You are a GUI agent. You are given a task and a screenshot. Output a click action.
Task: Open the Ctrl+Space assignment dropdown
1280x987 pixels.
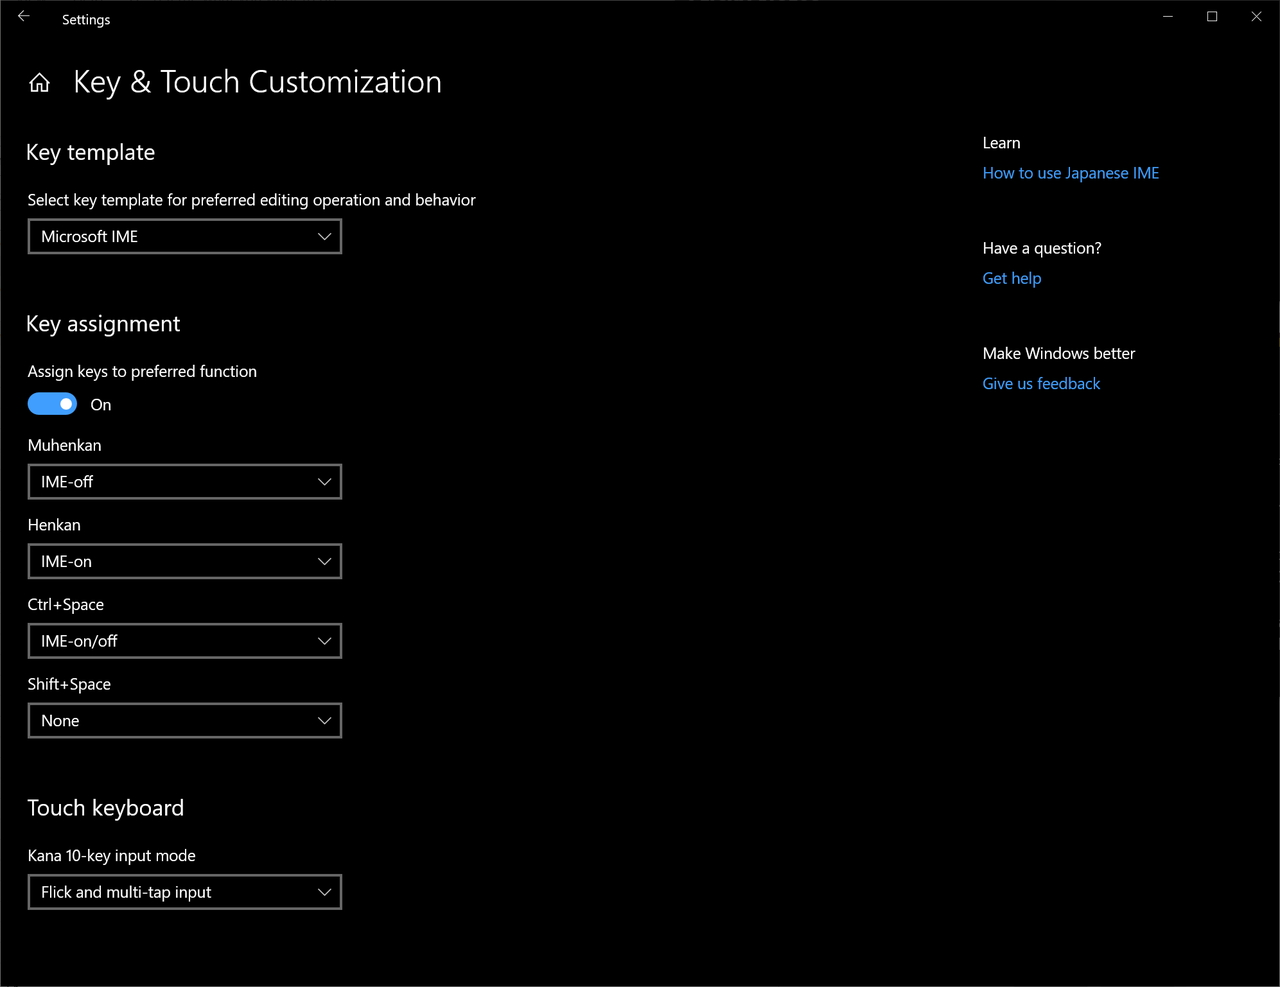[184, 640]
